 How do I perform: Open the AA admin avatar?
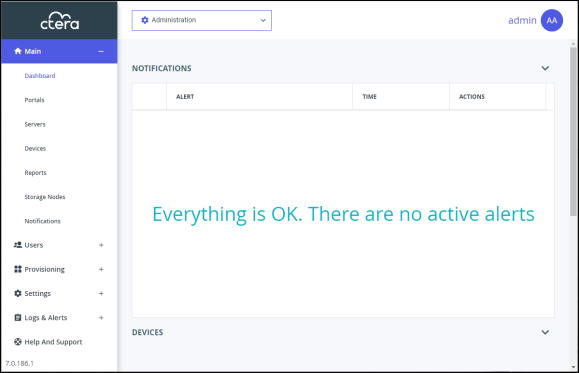click(552, 20)
